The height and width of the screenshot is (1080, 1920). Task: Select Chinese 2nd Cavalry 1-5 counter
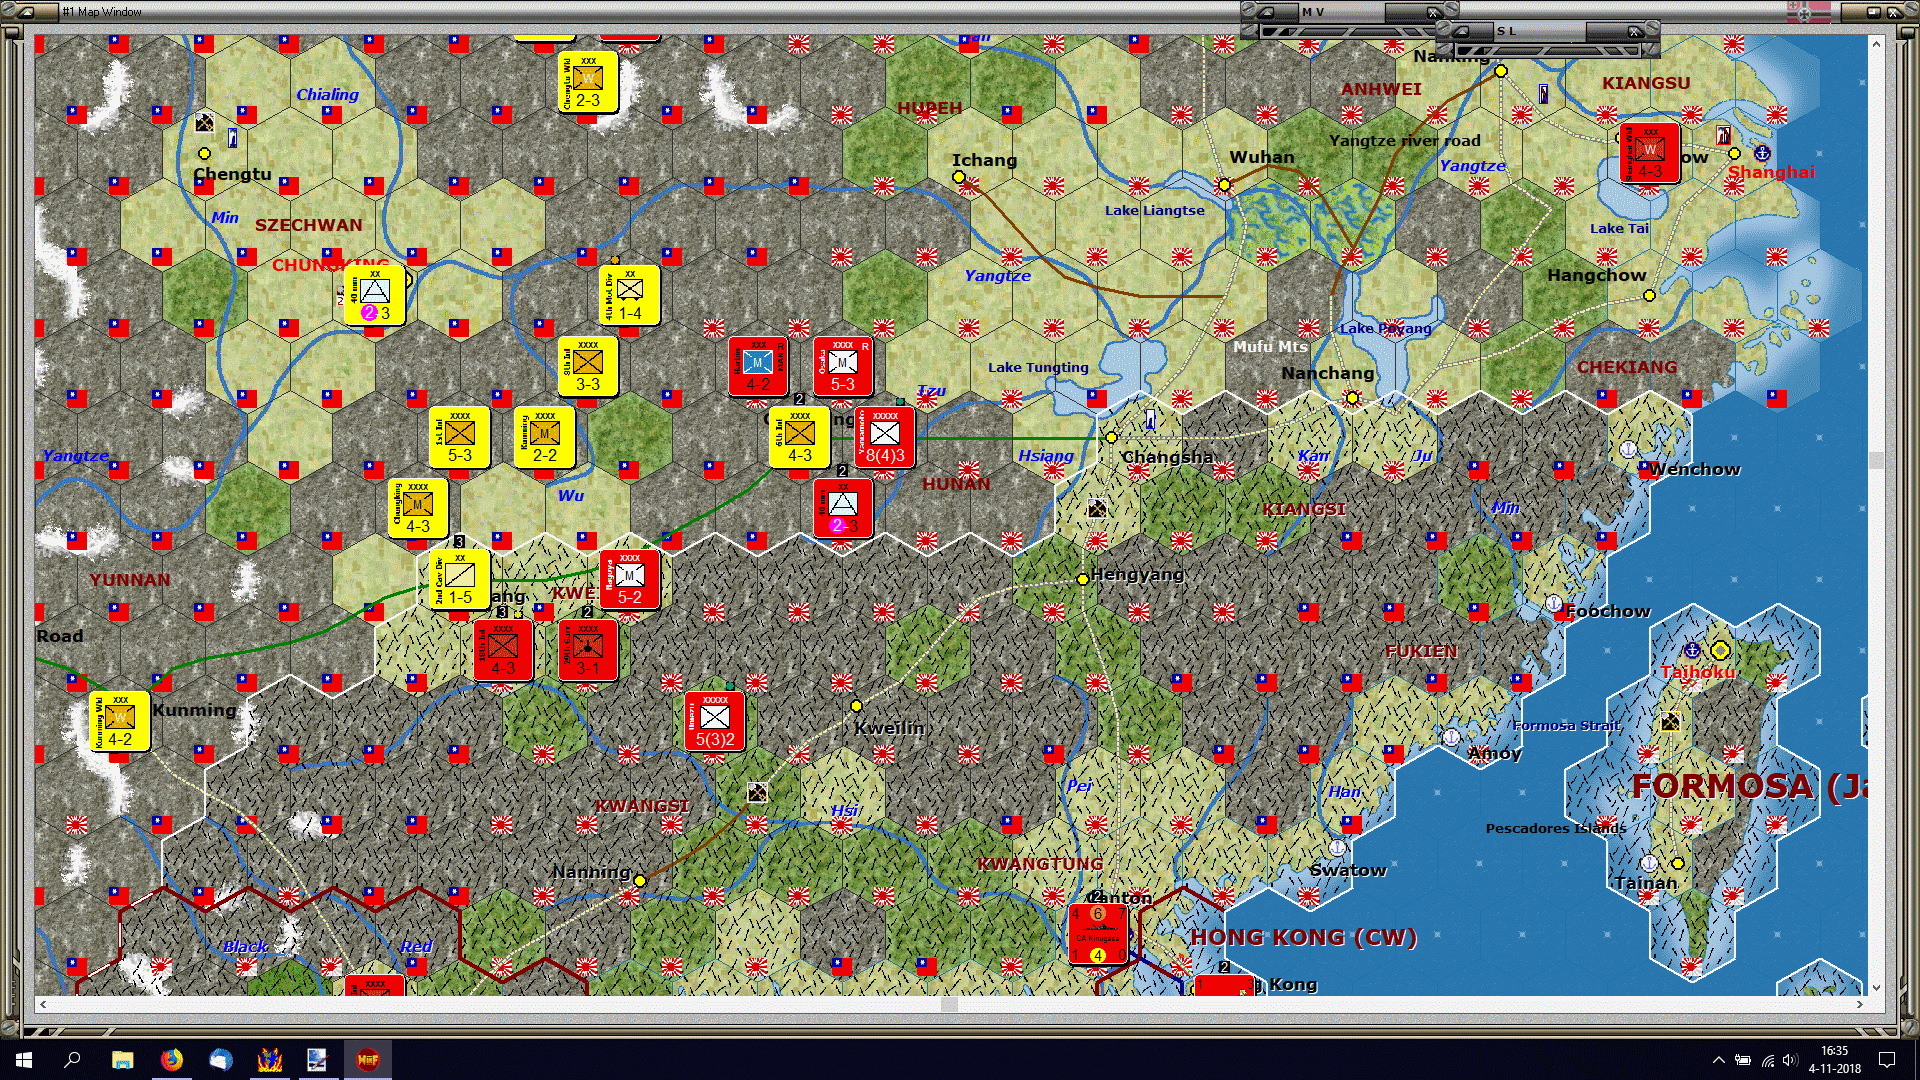(x=459, y=578)
